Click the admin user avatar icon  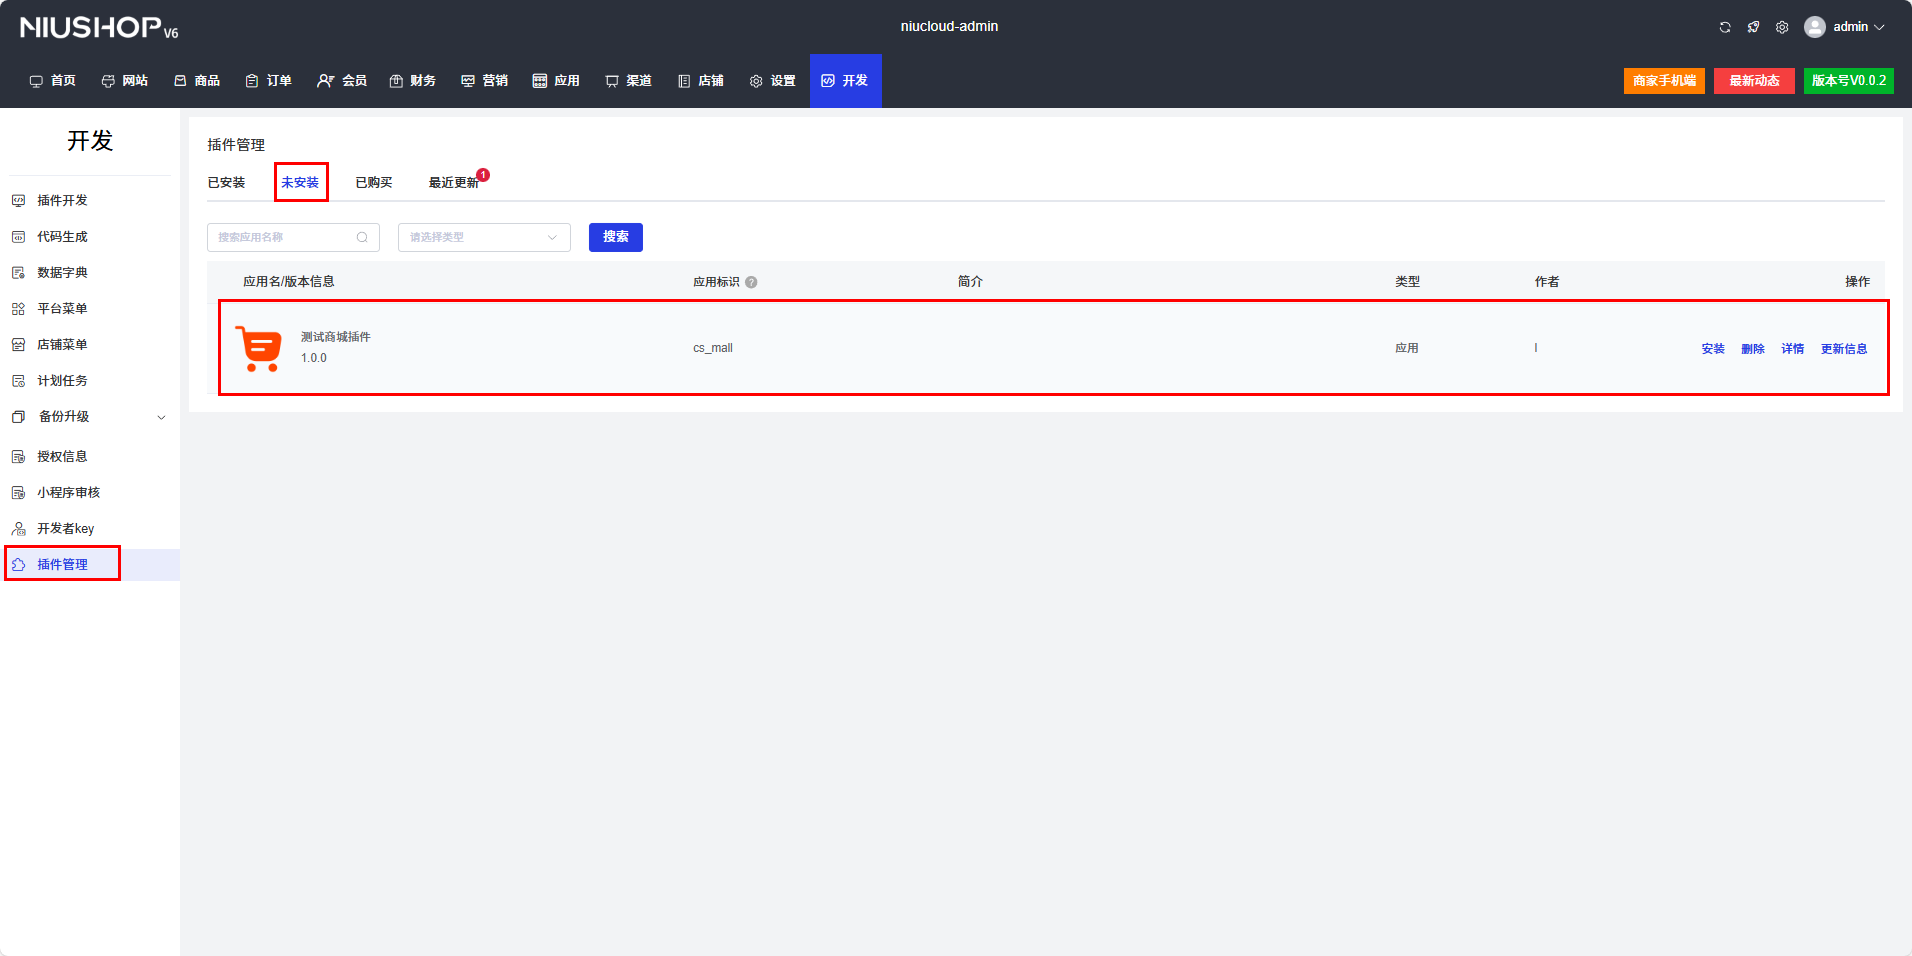pyautogui.click(x=1814, y=27)
